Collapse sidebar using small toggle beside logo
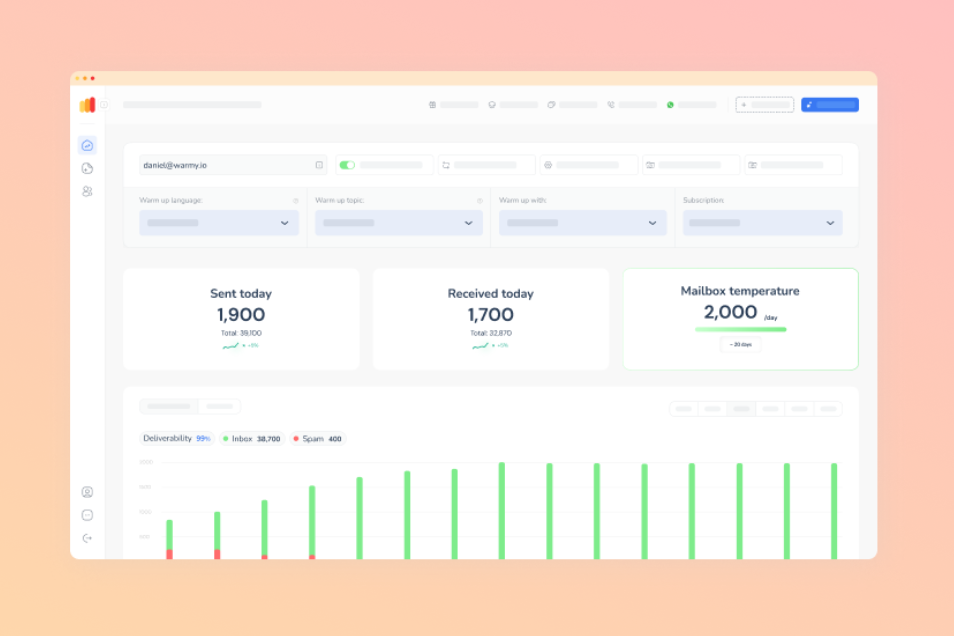 click(104, 105)
